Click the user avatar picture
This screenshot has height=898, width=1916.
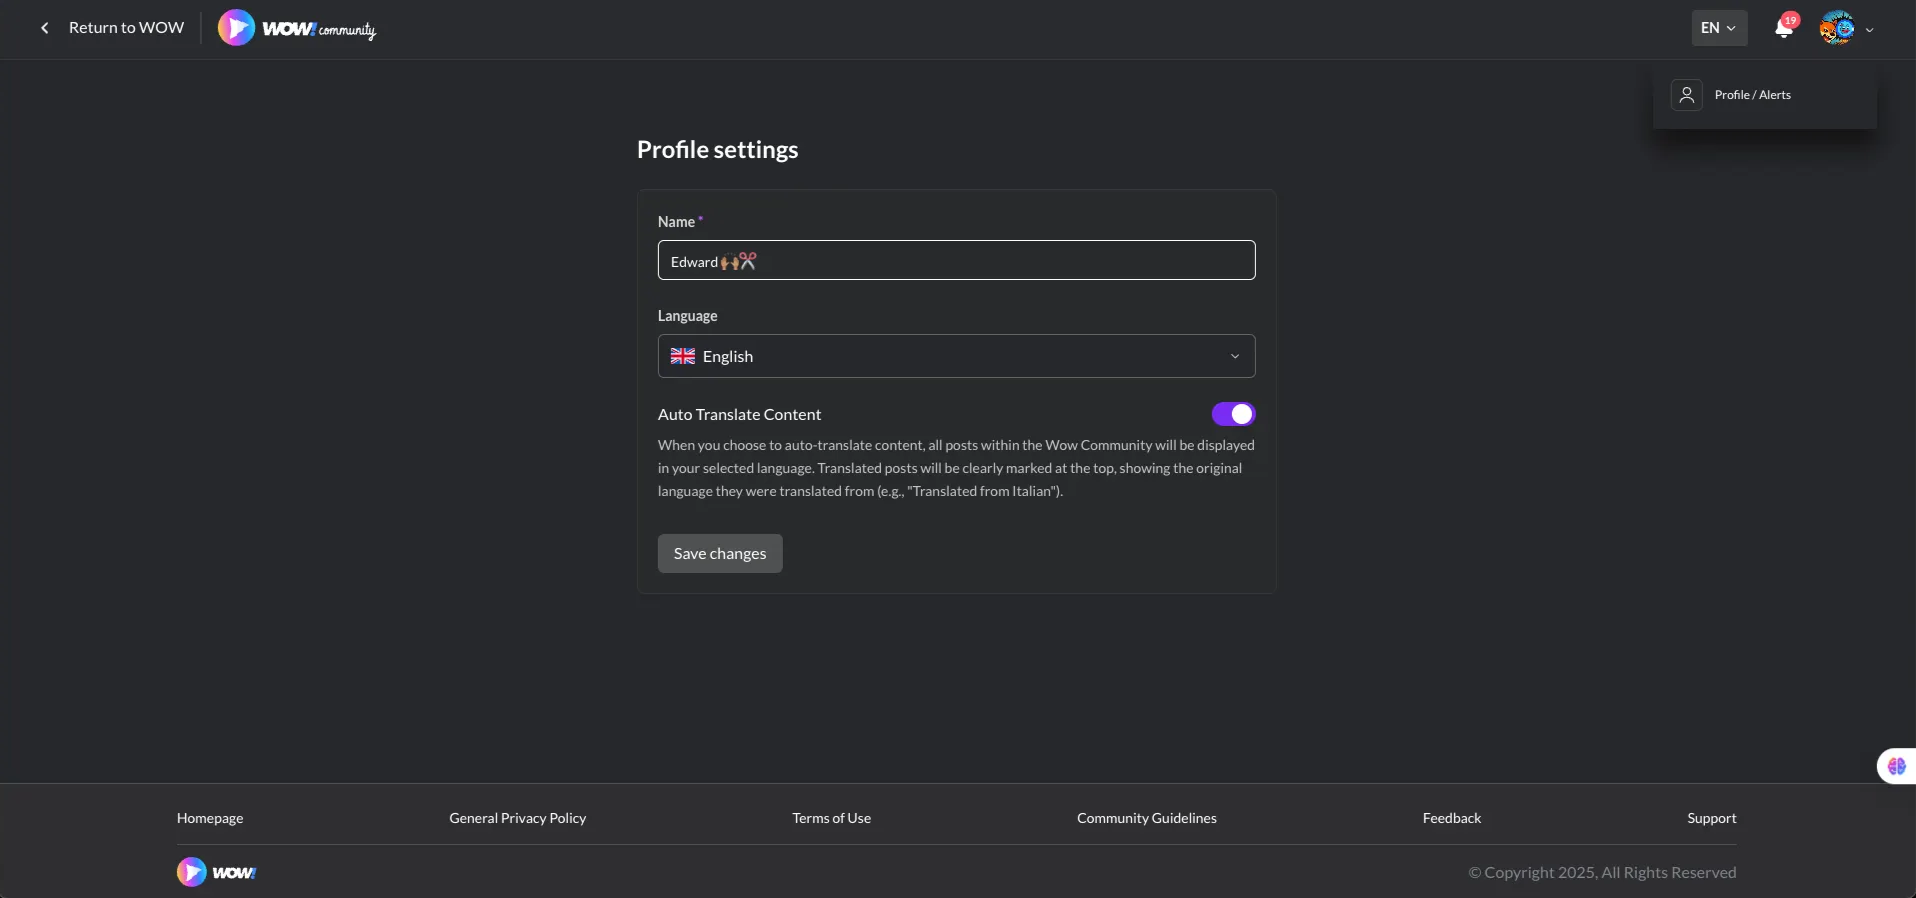(x=1837, y=28)
